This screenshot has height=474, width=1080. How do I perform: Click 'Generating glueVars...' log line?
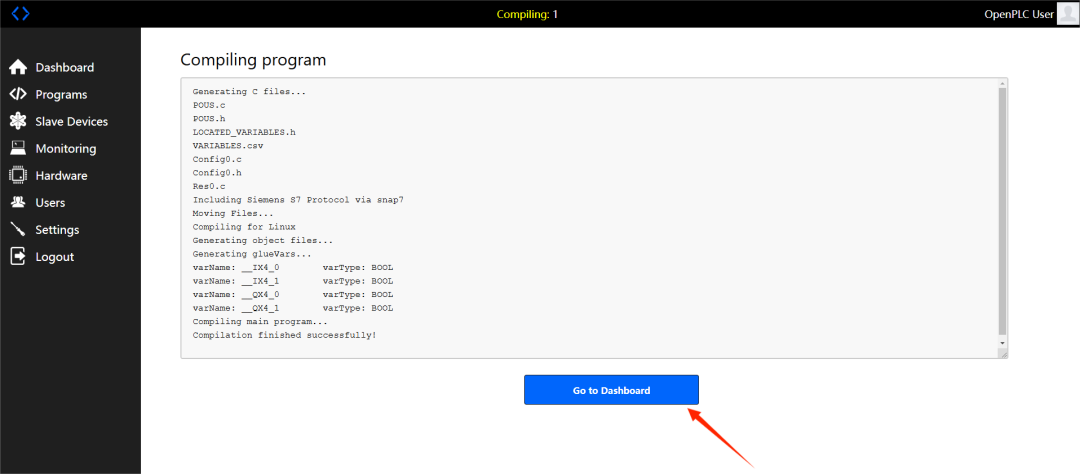coord(252,254)
